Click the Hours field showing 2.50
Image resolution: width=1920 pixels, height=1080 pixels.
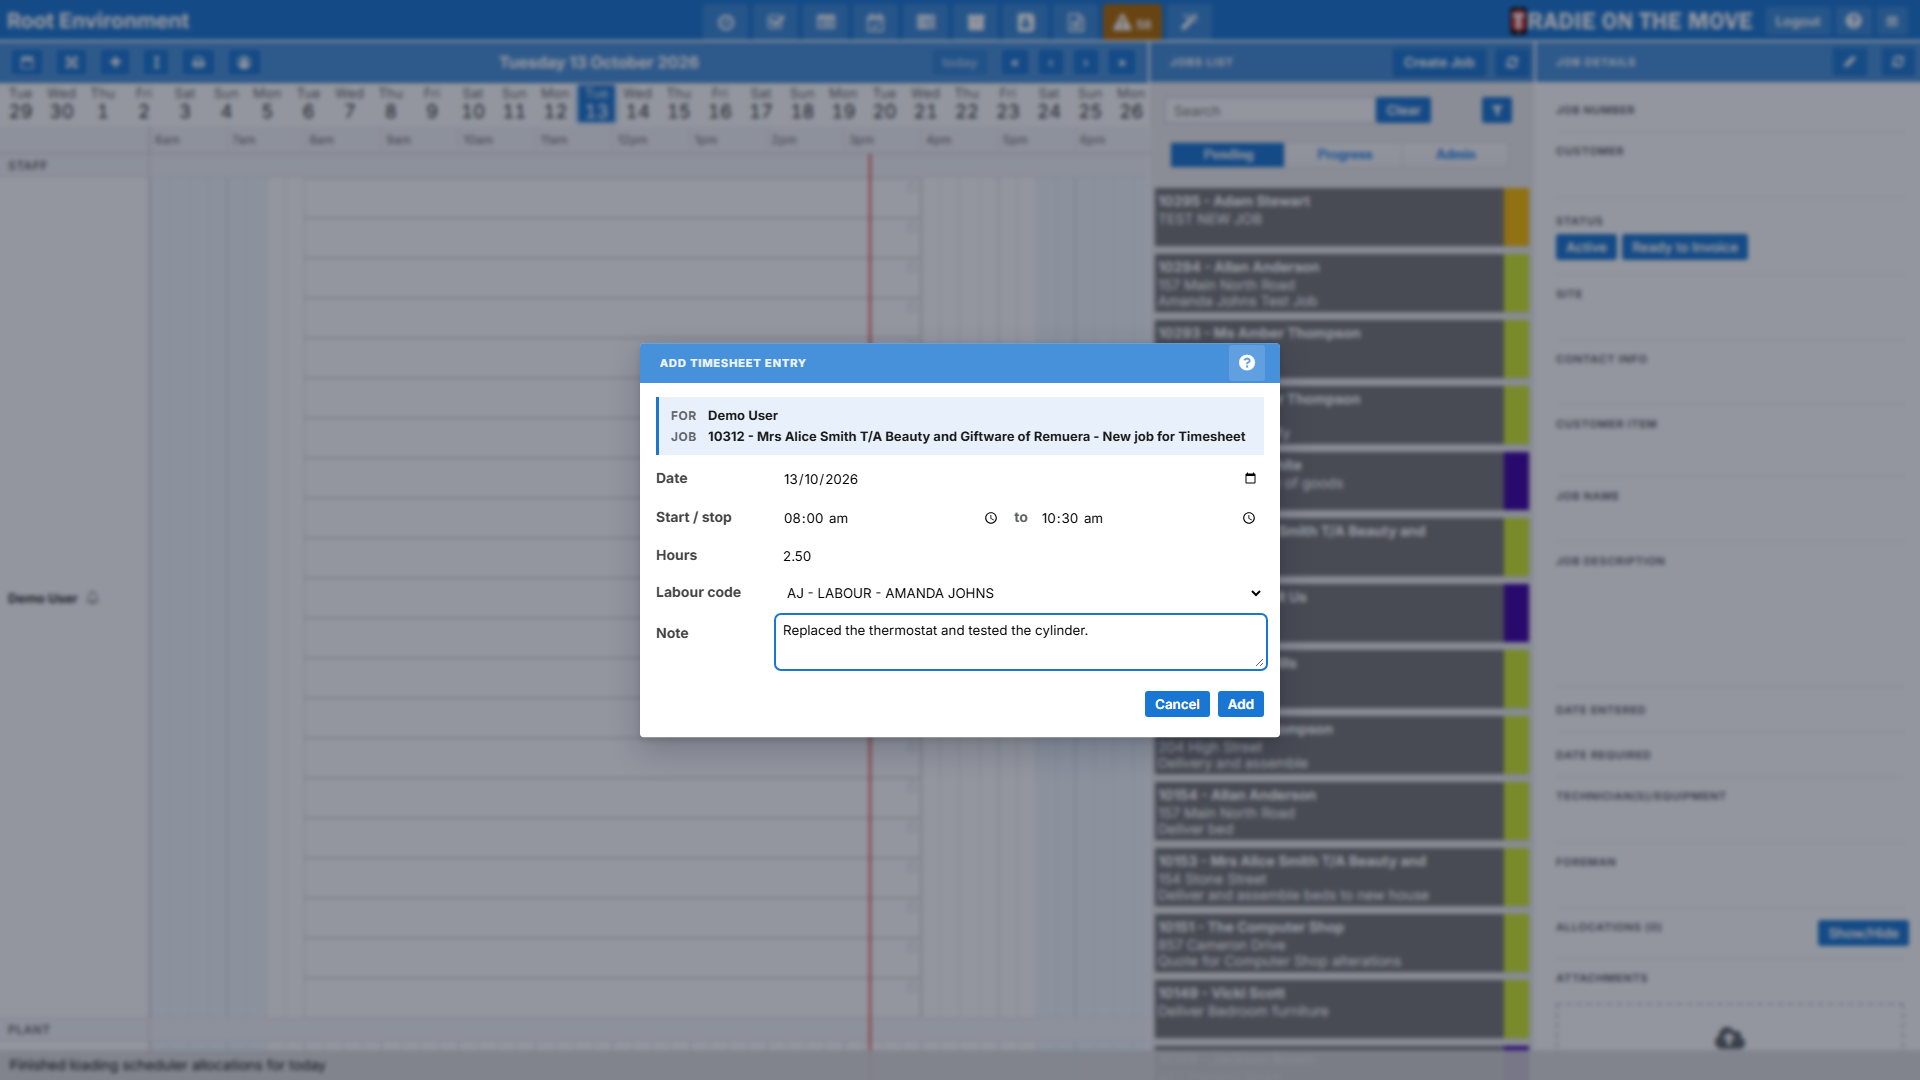coord(1021,556)
